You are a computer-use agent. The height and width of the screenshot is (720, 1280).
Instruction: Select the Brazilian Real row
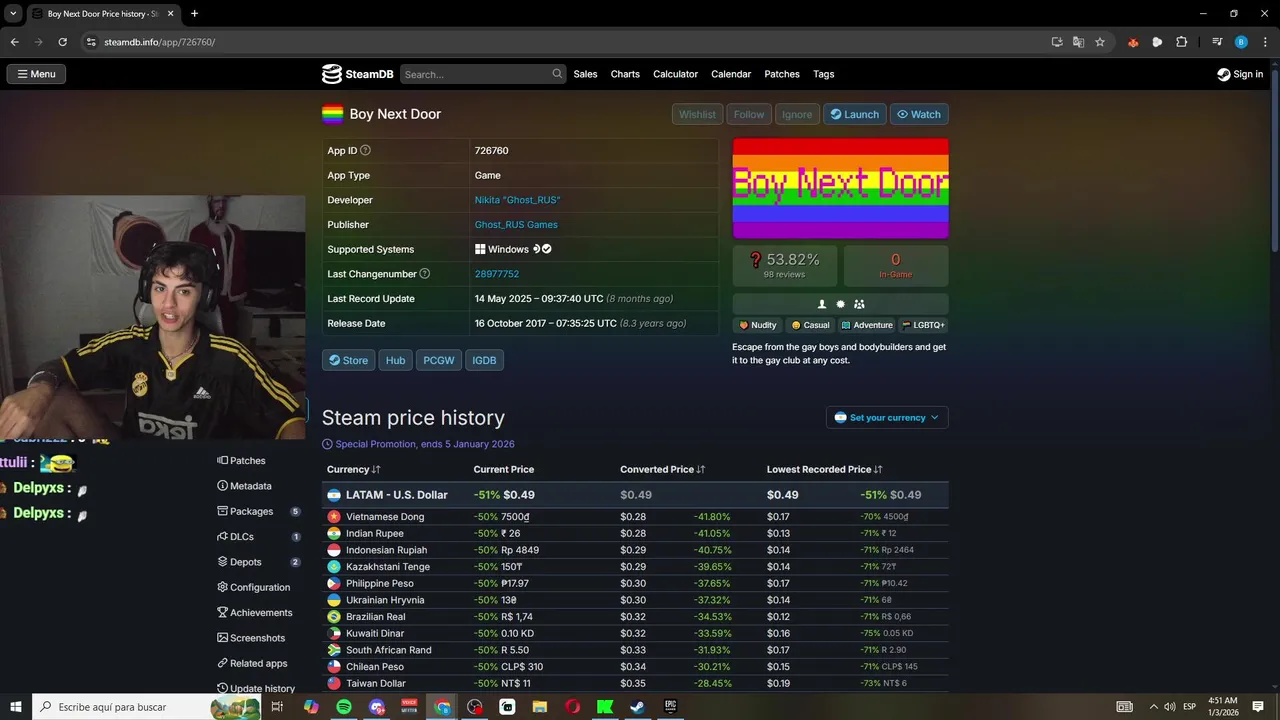635,617
